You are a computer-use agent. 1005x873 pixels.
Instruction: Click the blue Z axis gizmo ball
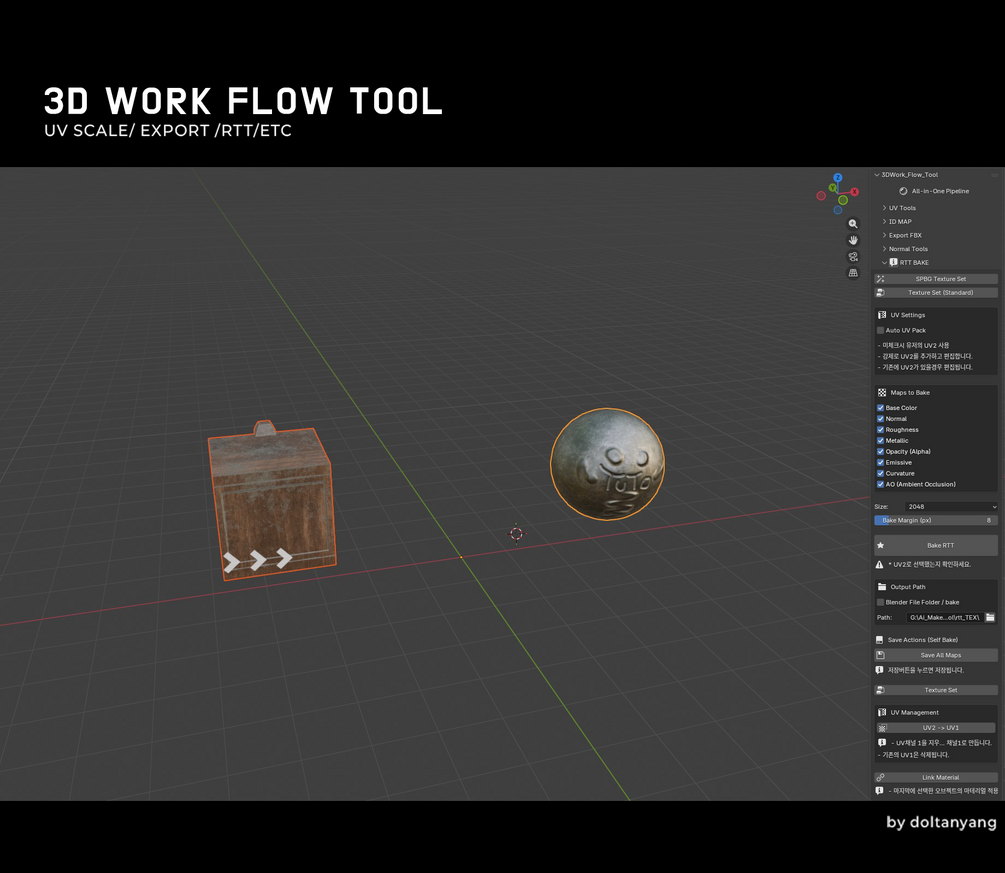pyautogui.click(x=838, y=178)
